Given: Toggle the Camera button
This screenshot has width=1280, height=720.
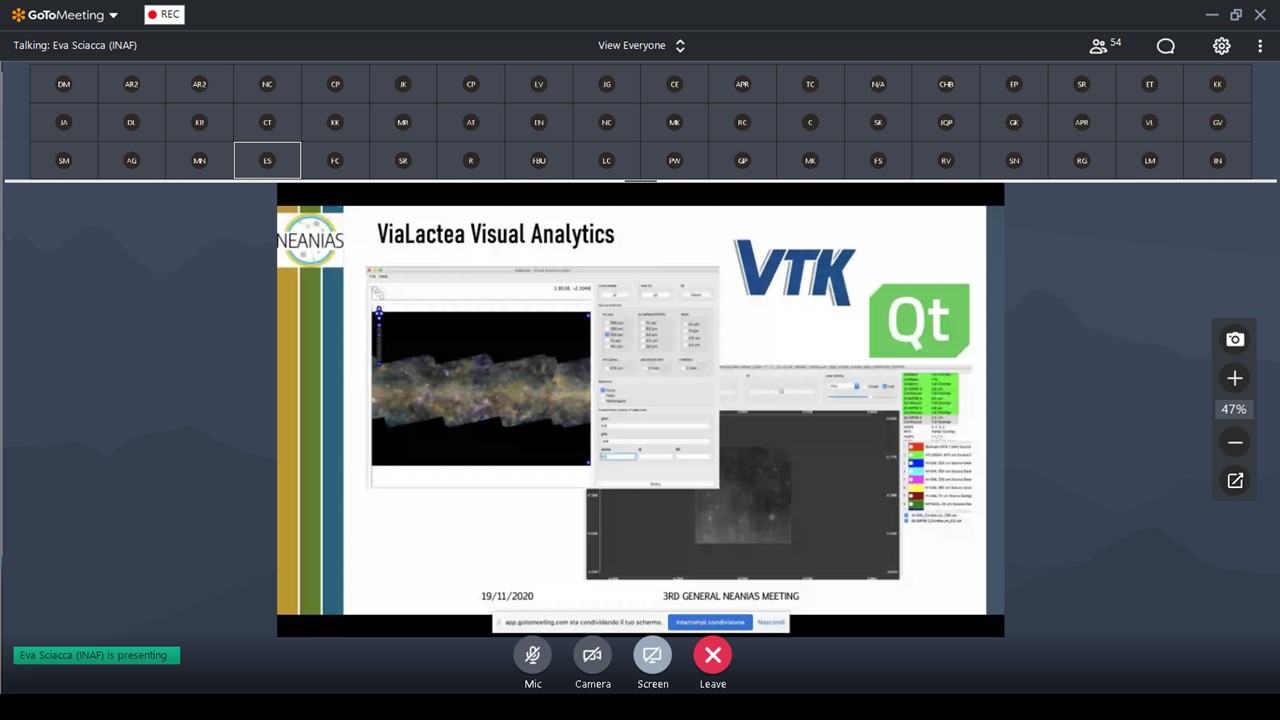Looking at the screenshot, I should click(592, 655).
